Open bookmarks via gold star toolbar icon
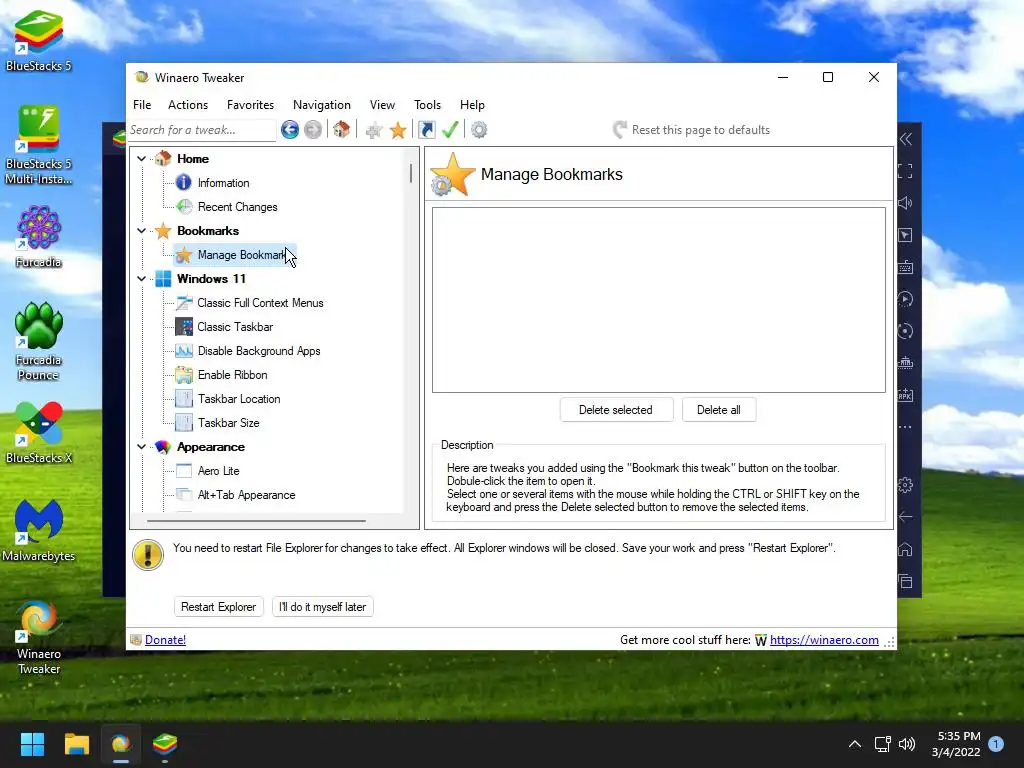This screenshot has width=1024, height=768. pyautogui.click(x=398, y=130)
